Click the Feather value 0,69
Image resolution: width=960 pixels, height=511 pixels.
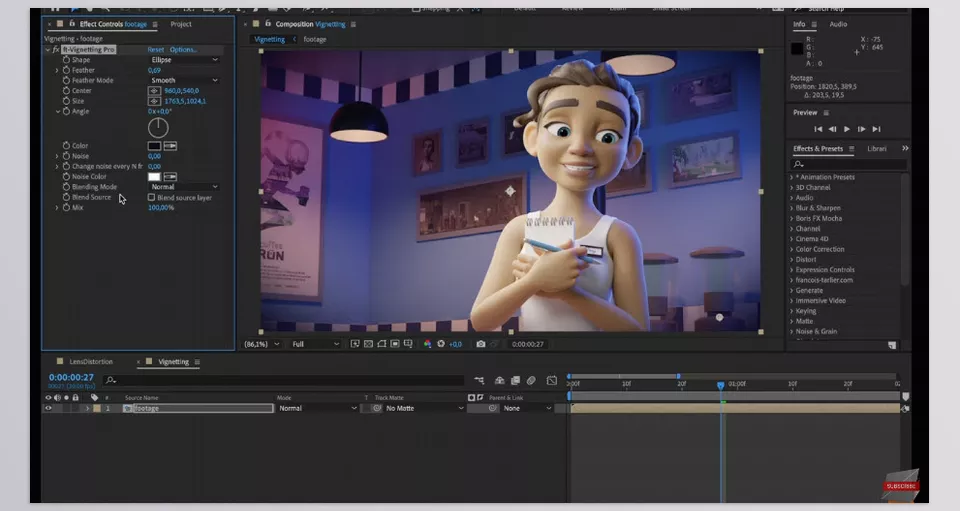(x=154, y=70)
